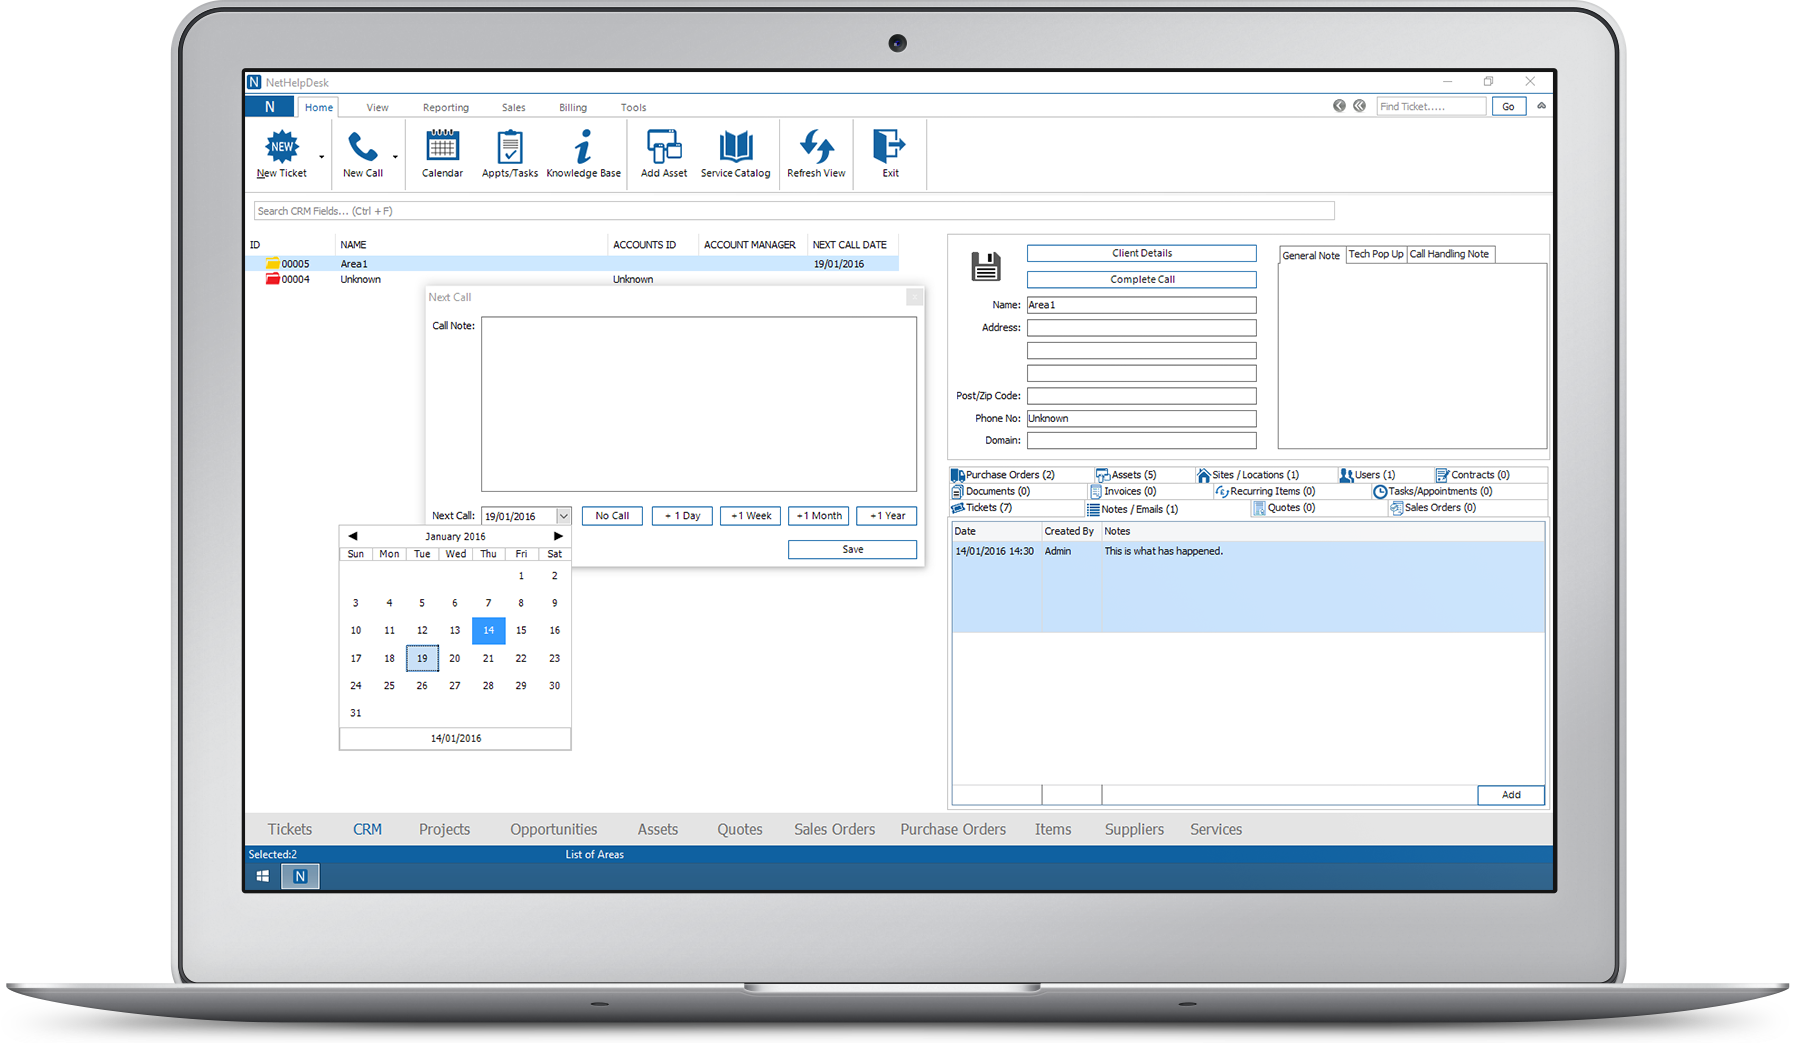Click the No Call button
Screen dimensions: 1800x1043
[612, 516]
